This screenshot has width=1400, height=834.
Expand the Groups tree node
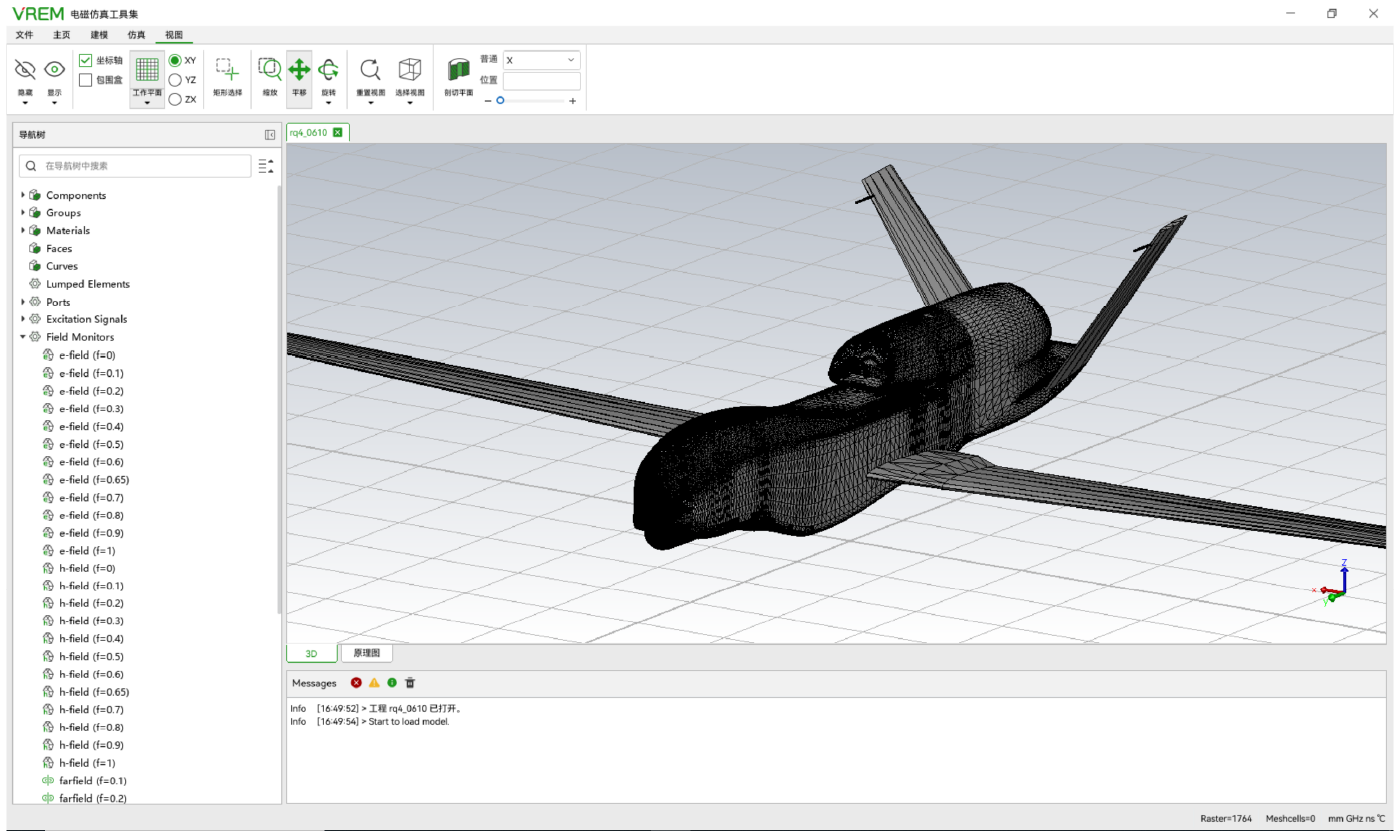coord(23,213)
